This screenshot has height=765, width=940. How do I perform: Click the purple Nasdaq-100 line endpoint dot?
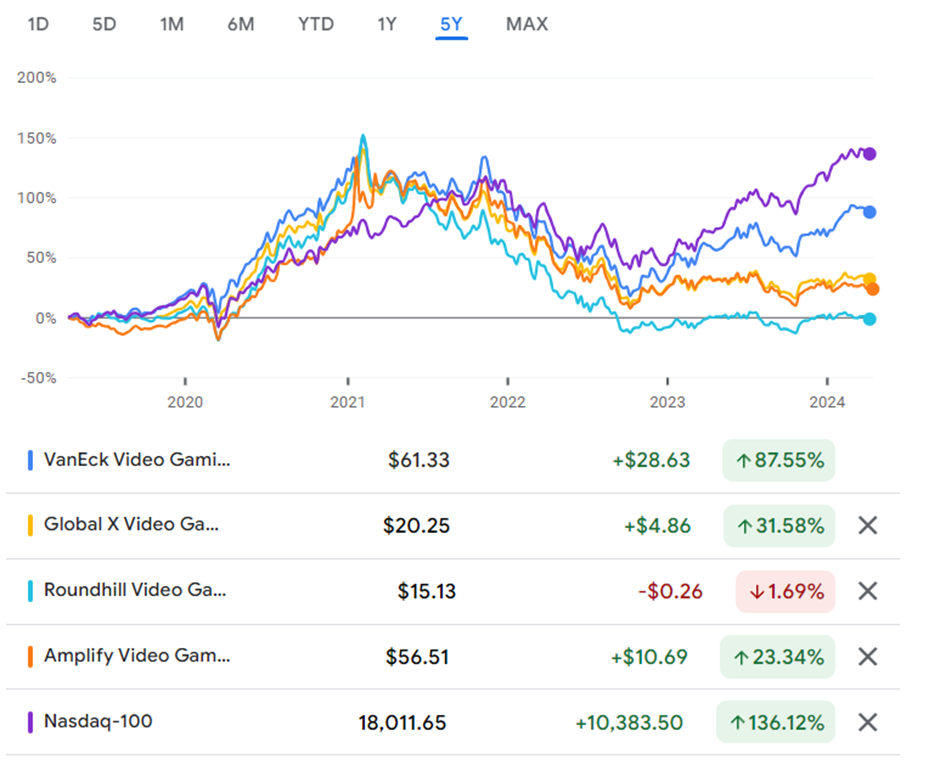coord(870,154)
